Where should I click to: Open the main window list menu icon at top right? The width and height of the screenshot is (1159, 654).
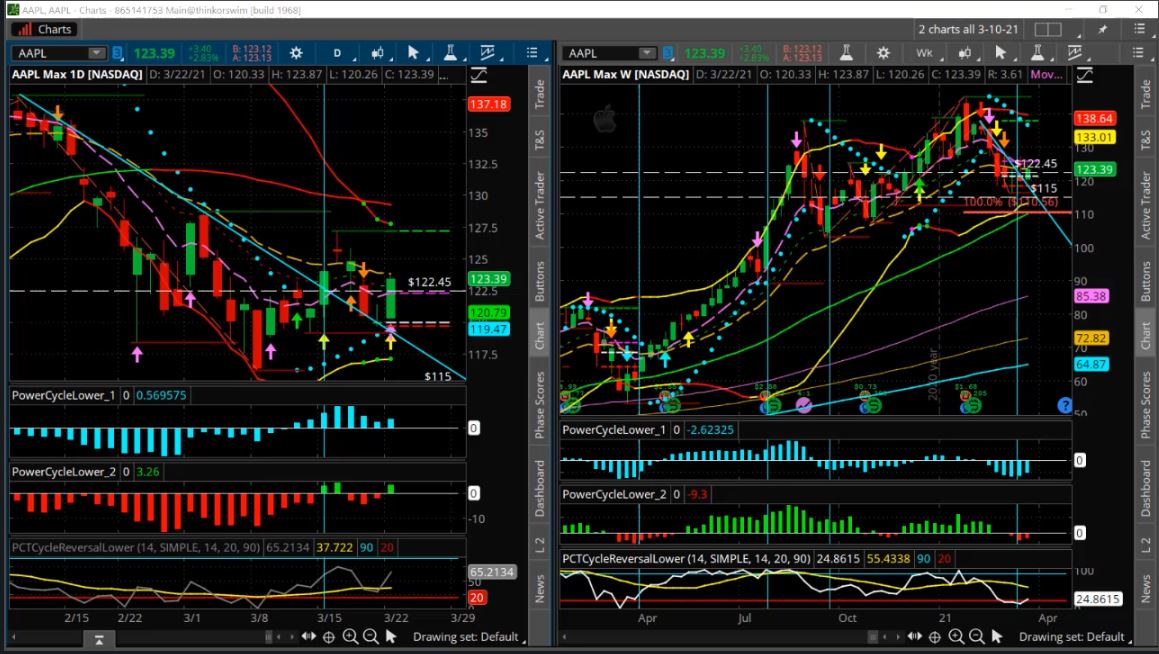pyautogui.click(x=1139, y=30)
